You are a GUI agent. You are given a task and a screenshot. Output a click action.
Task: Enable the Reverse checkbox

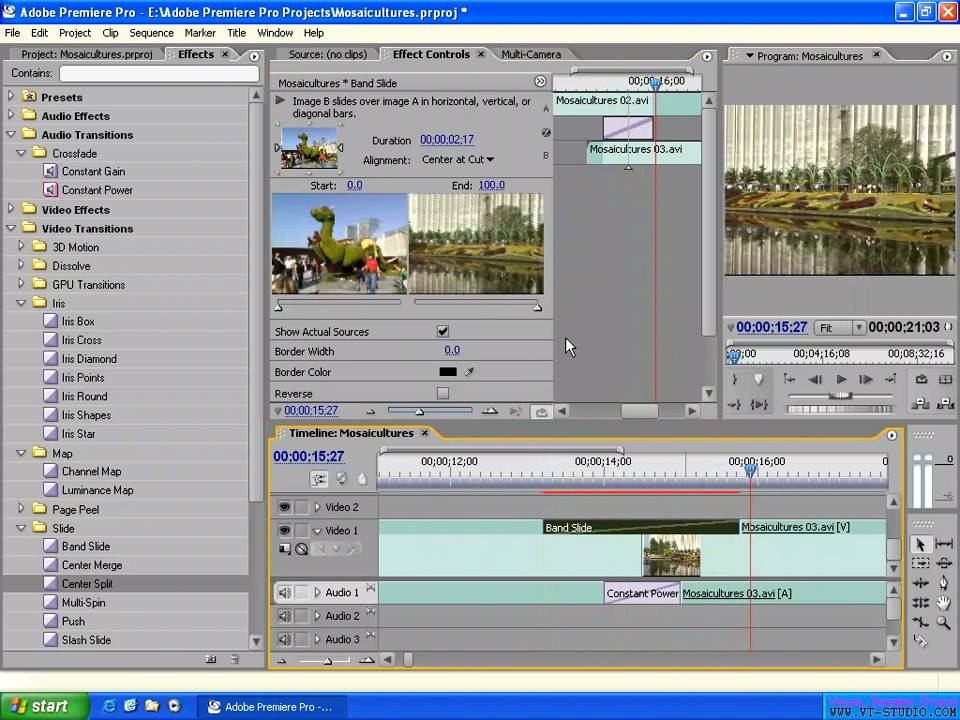pyautogui.click(x=443, y=393)
